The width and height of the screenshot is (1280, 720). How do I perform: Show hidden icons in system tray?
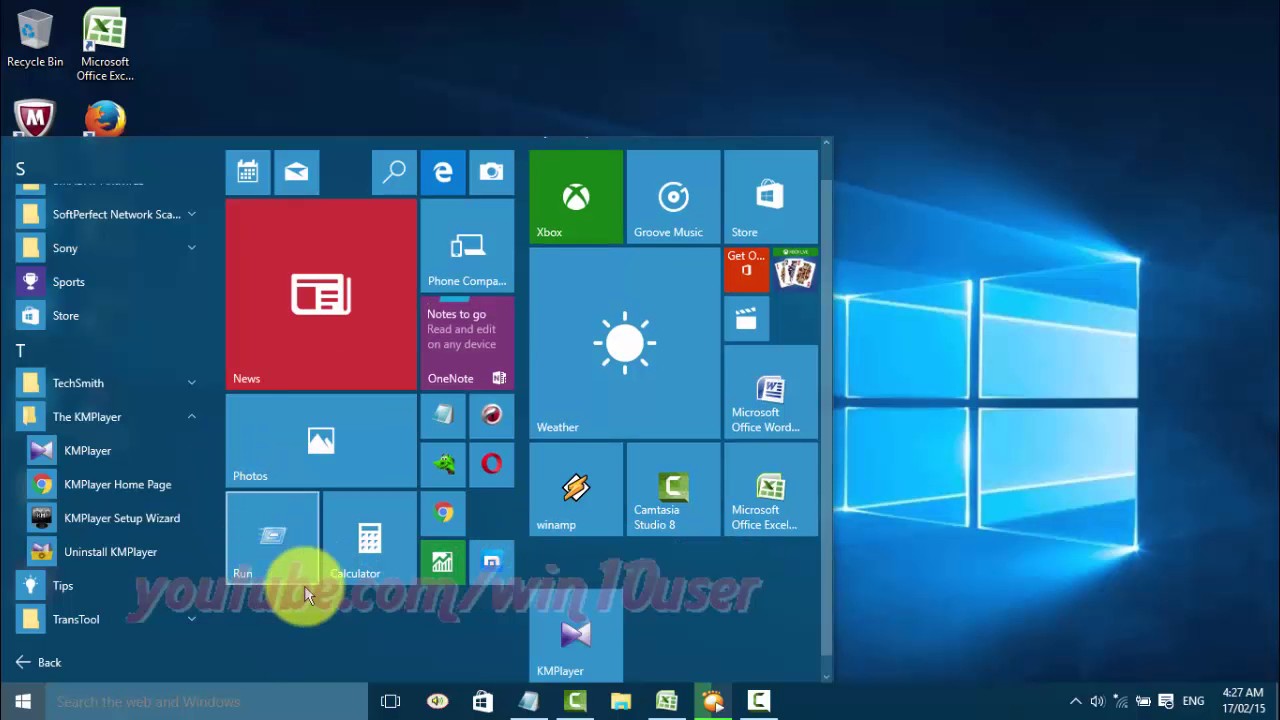point(1075,702)
